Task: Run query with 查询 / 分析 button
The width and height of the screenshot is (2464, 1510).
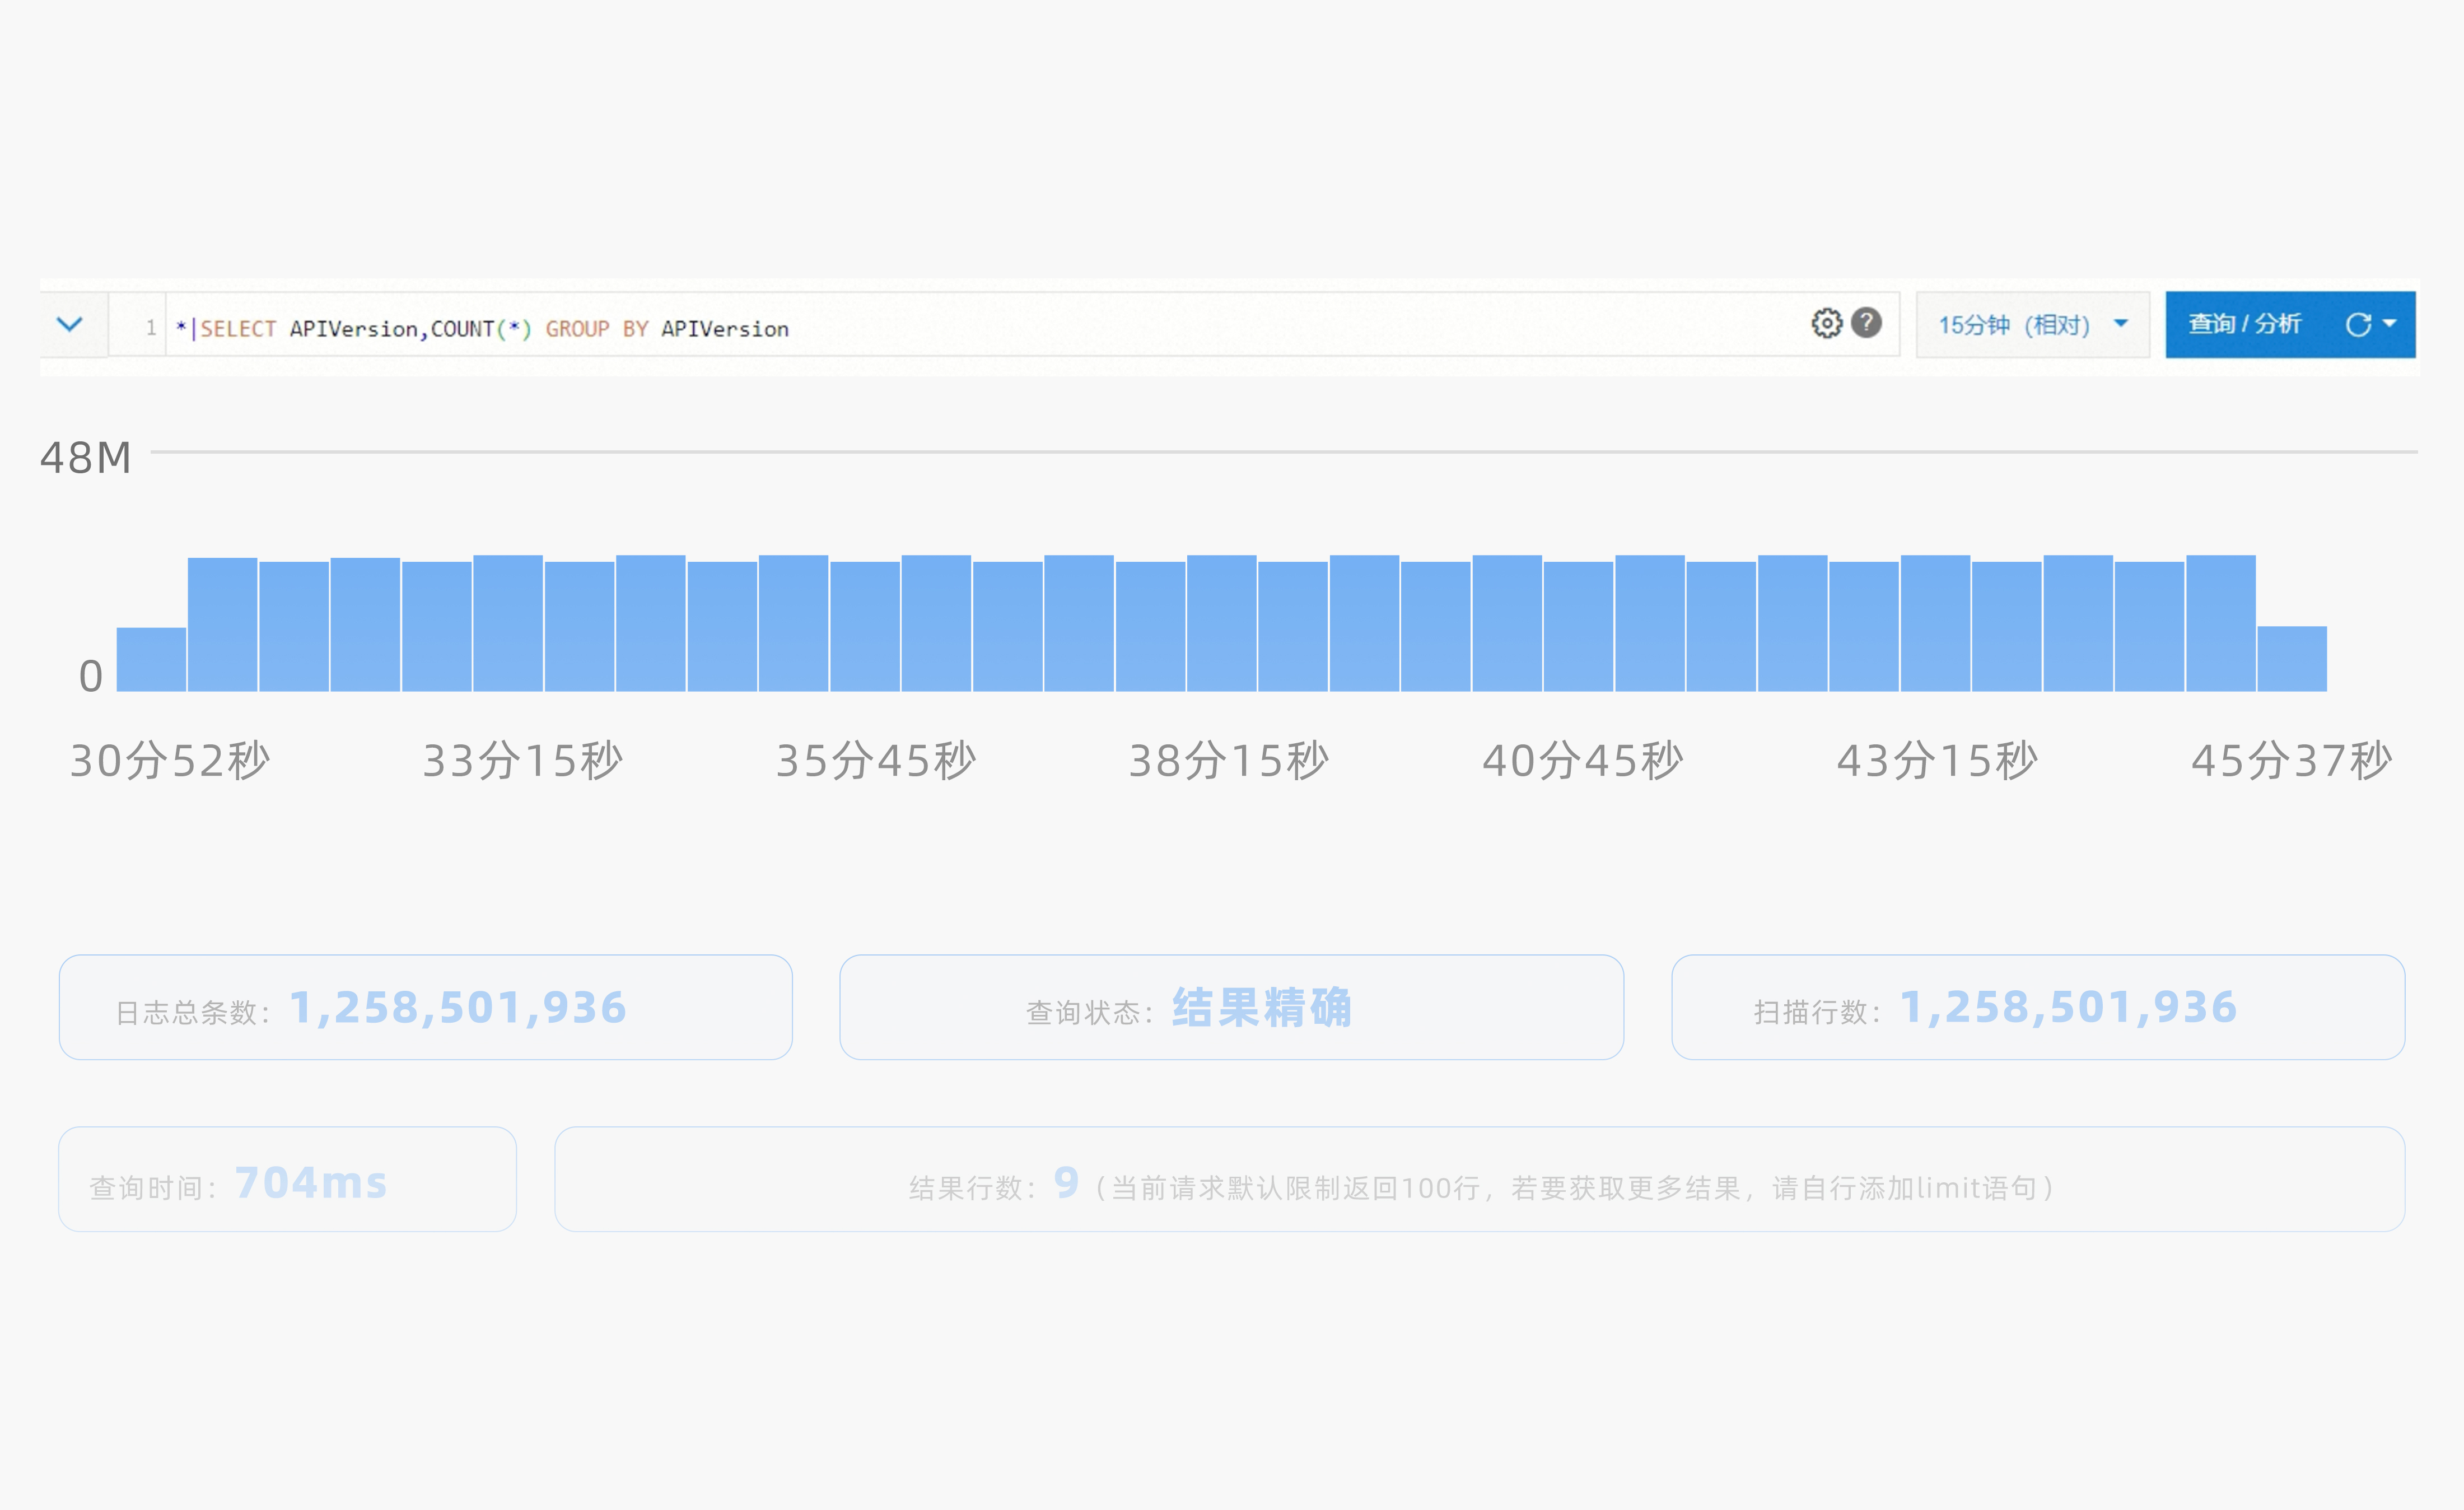Action: [x=2245, y=324]
